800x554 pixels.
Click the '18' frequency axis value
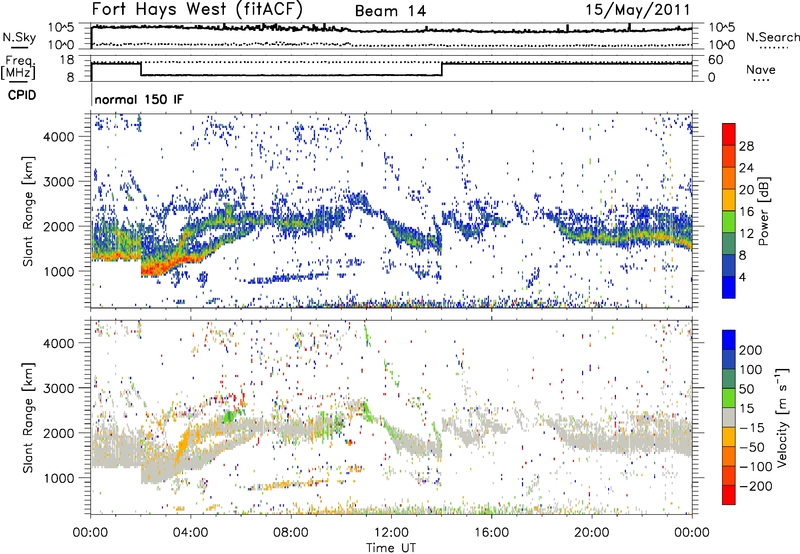click(67, 60)
